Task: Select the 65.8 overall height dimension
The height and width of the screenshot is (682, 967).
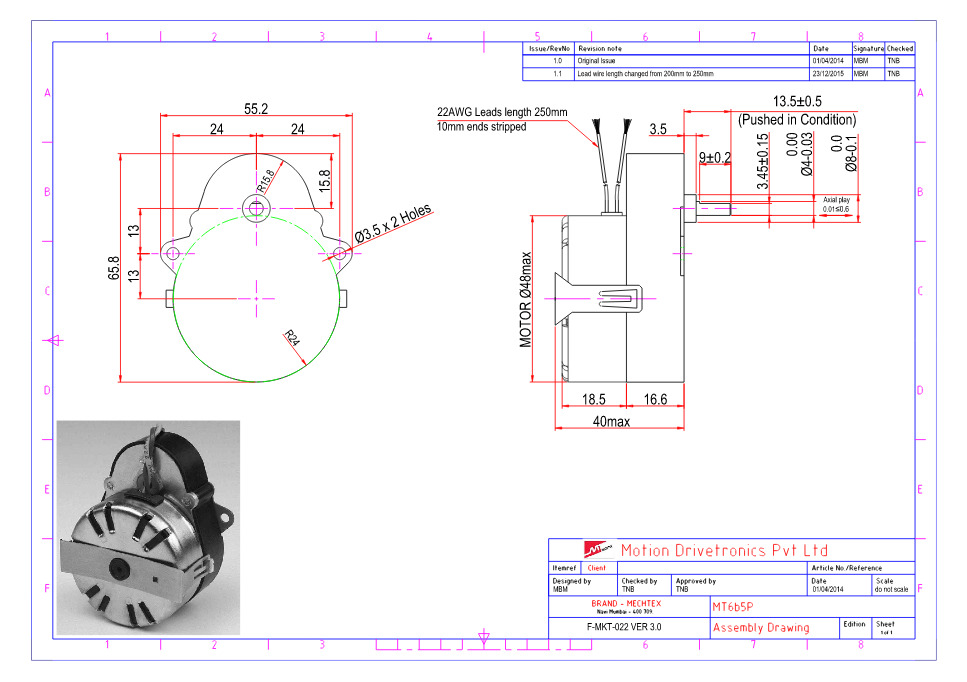Action: pyautogui.click(x=113, y=268)
